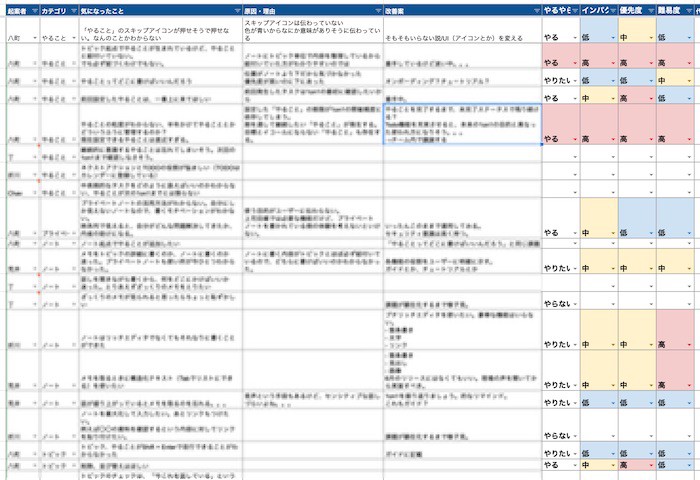The image size is (700, 480).
Task: Open the インパクト dropdown showing 低 in the スキップアイコン row
Action: tap(613, 38)
